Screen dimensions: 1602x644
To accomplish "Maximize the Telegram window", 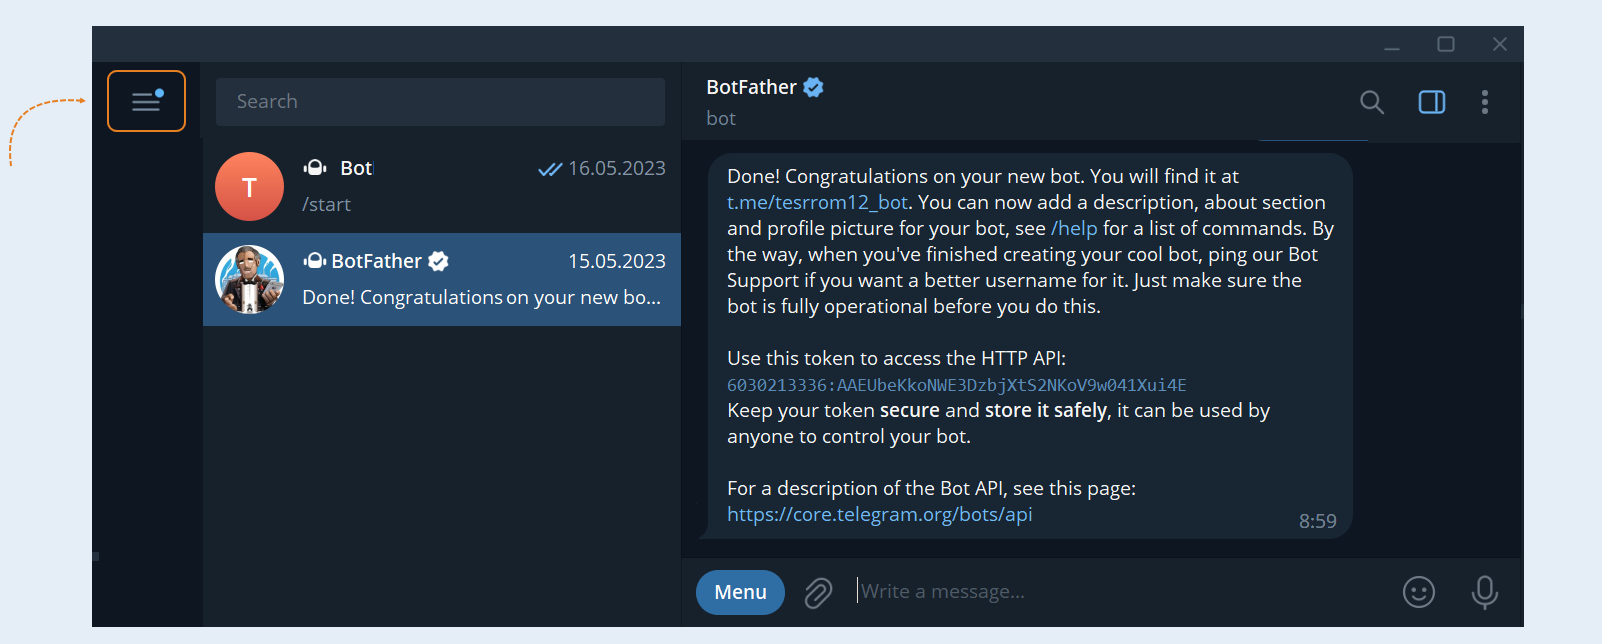I will tap(1446, 44).
